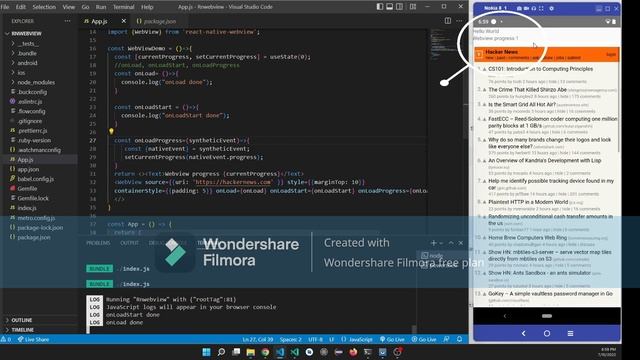
Task: Tap the Android on-screen back chevron
Action: tap(505, 316)
